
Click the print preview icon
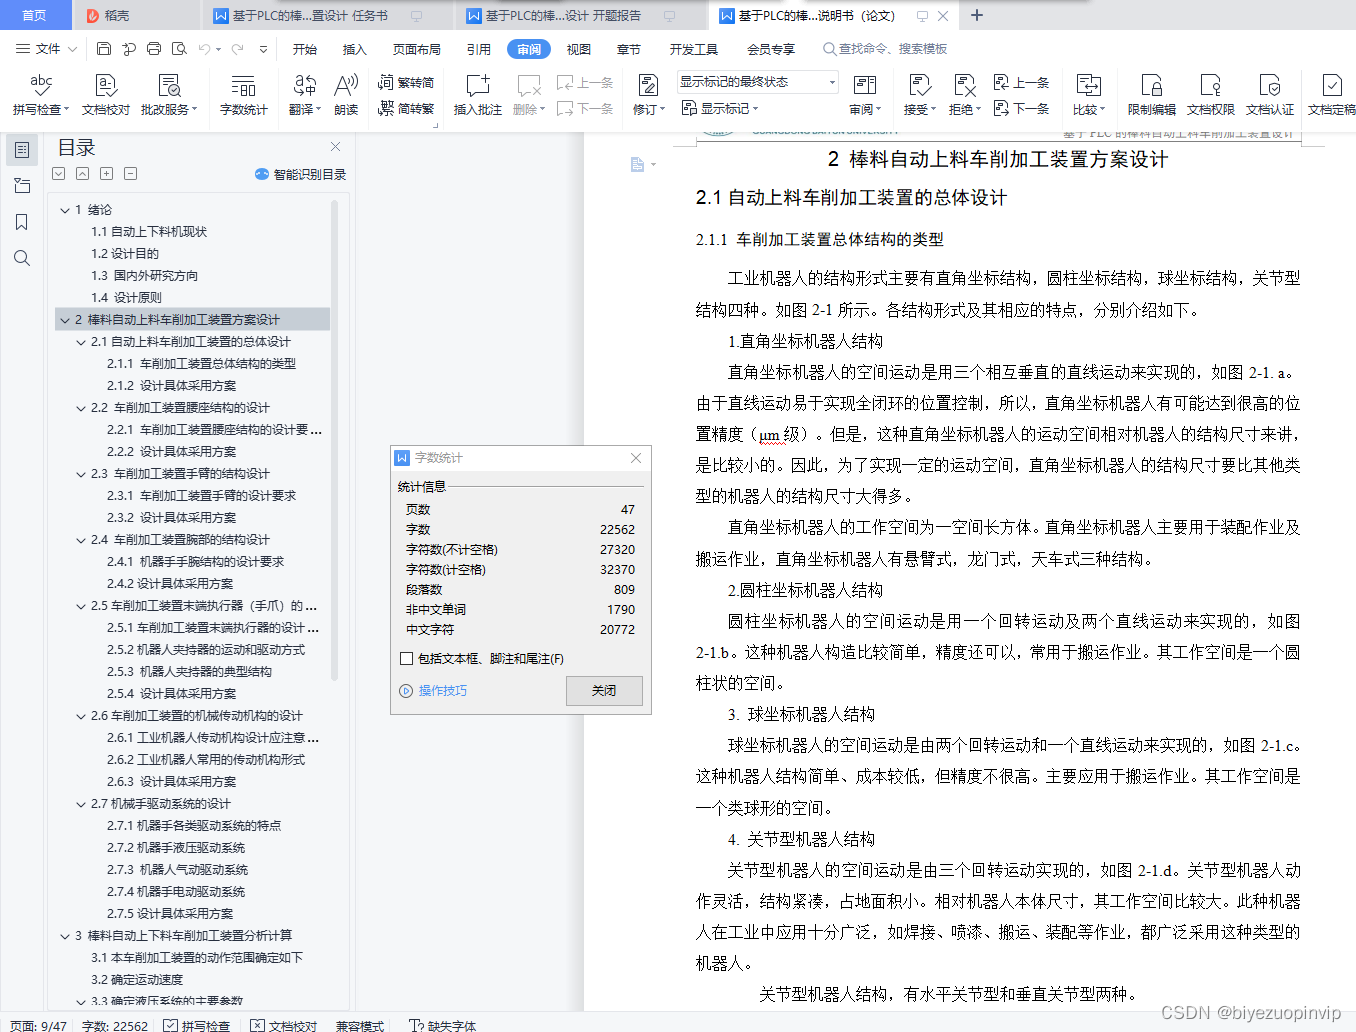pos(179,49)
